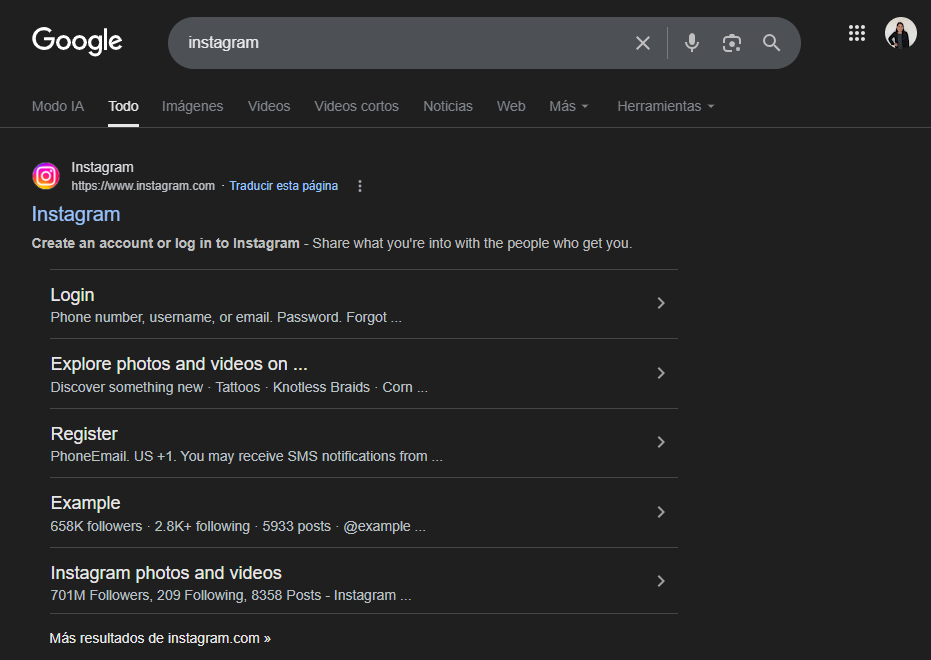Screen dimensions: 931x660
Task: Open Google Lens image search
Action: 731,43
